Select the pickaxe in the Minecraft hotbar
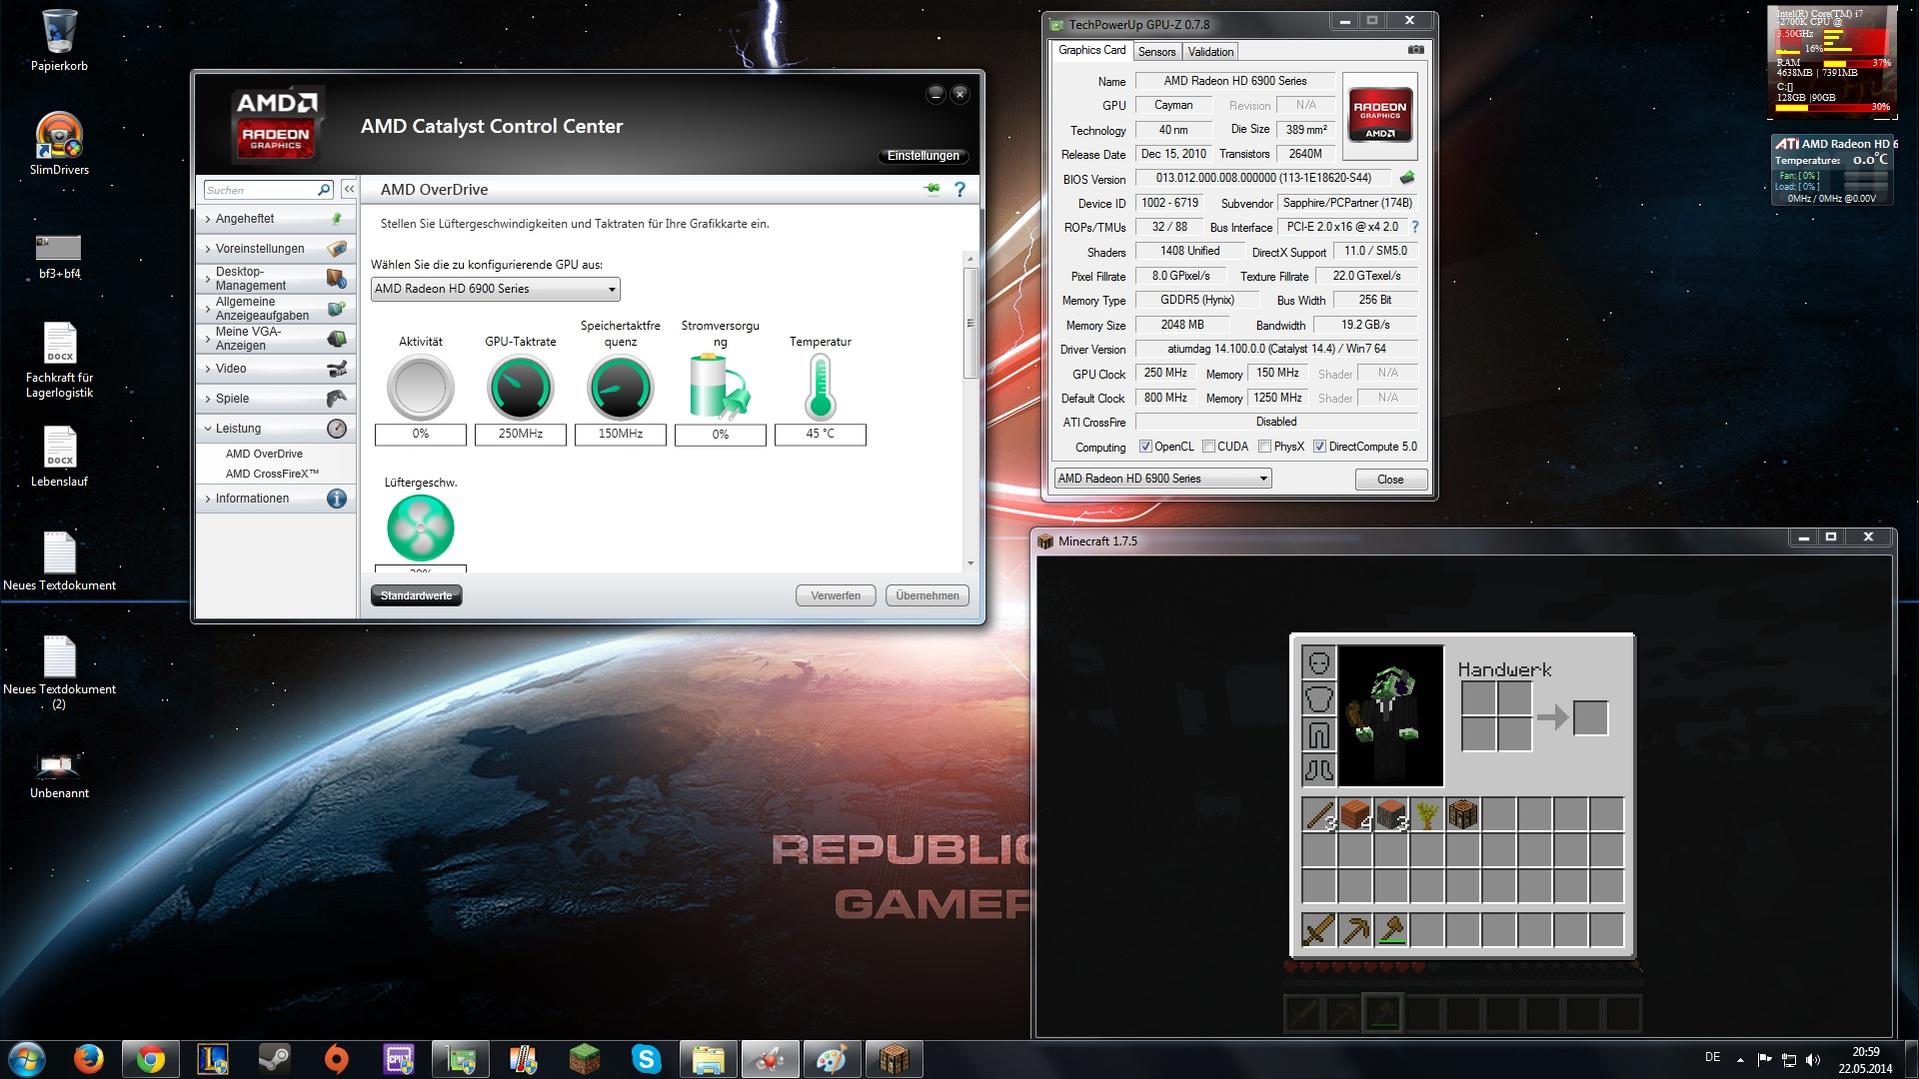The width and height of the screenshot is (1919, 1079). coord(1355,930)
